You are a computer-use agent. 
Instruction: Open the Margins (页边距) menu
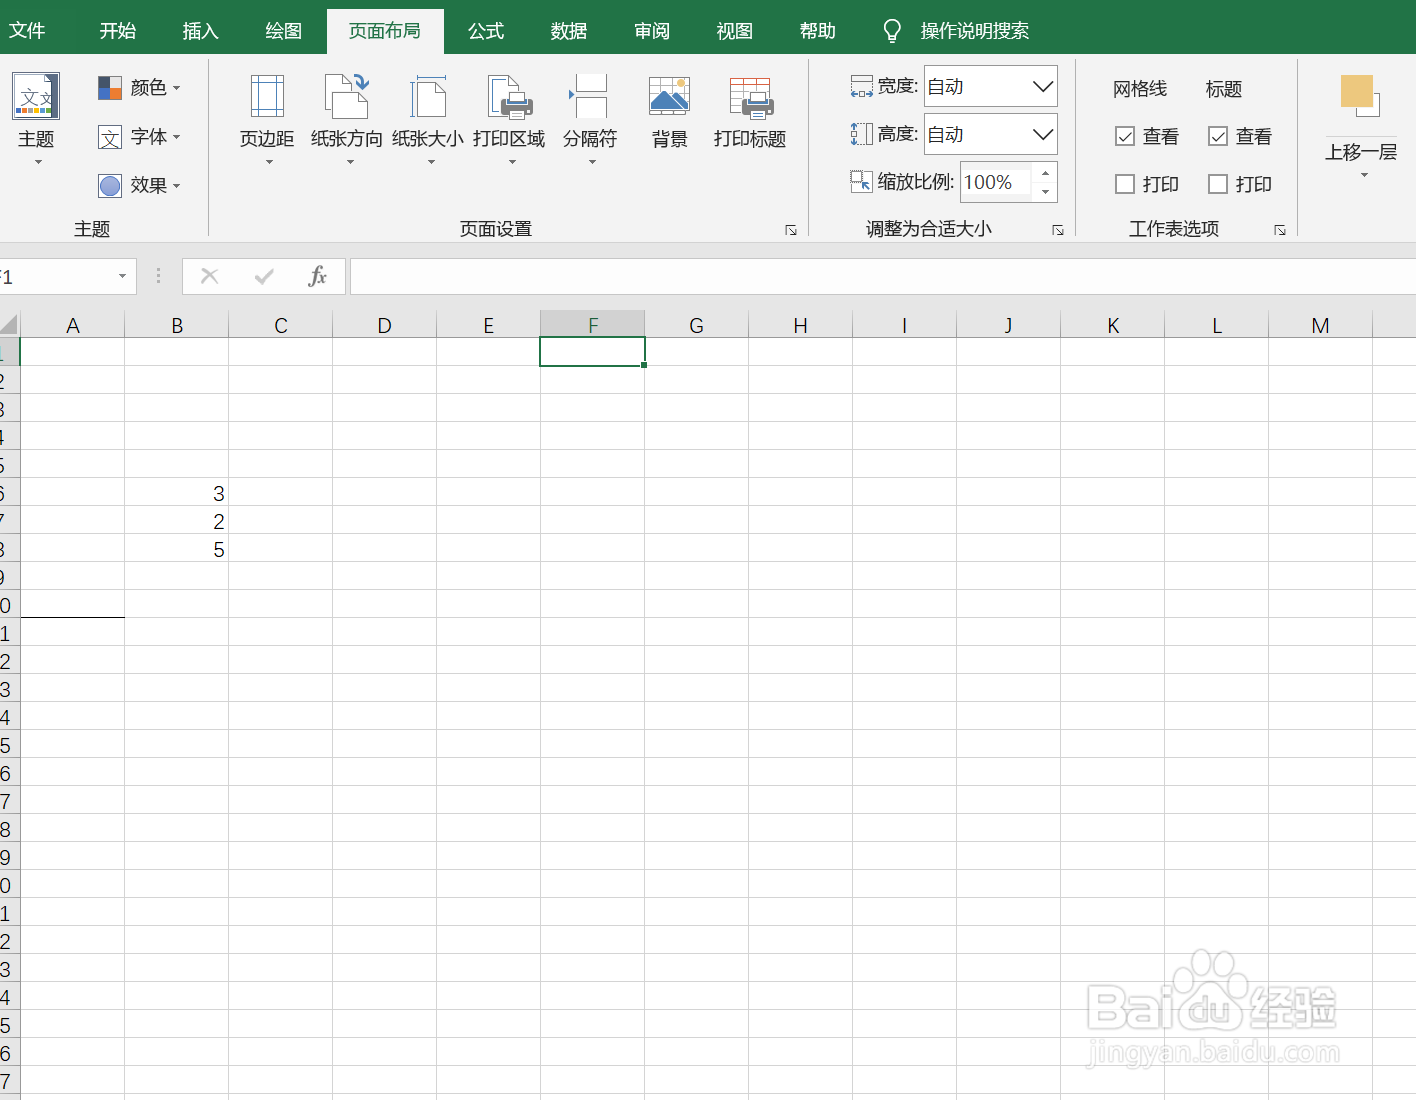(267, 118)
